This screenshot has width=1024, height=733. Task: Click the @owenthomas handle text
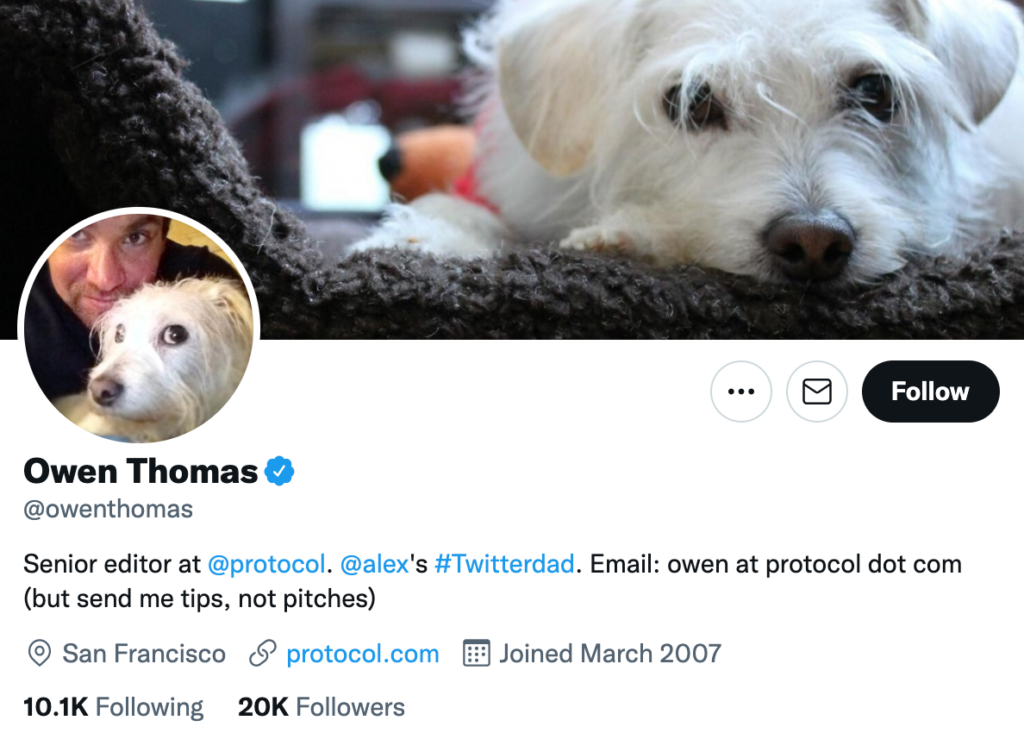coord(108,509)
